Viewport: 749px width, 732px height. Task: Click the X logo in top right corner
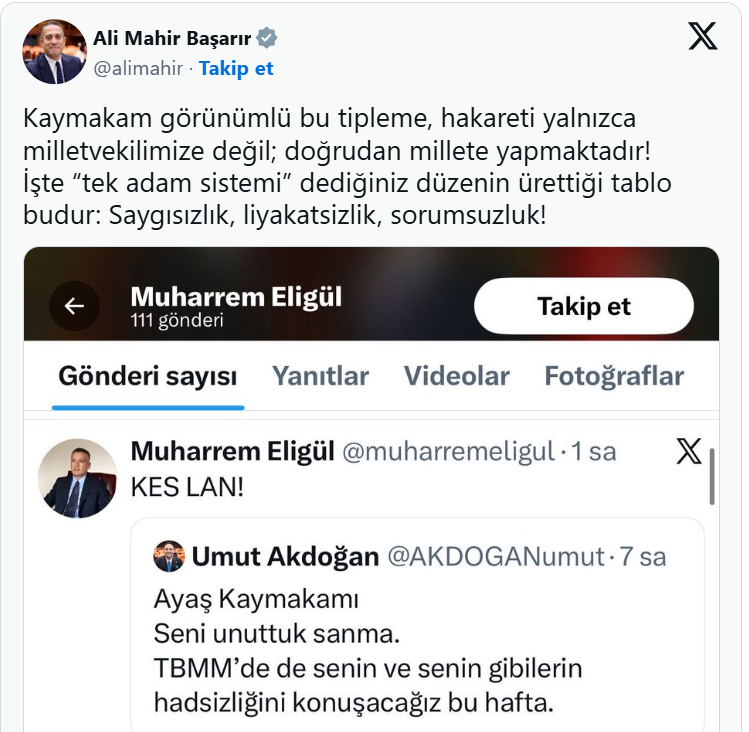tap(703, 36)
